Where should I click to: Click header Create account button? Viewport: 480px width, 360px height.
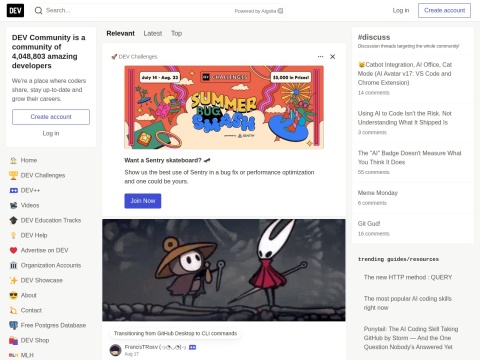pos(444,11)
